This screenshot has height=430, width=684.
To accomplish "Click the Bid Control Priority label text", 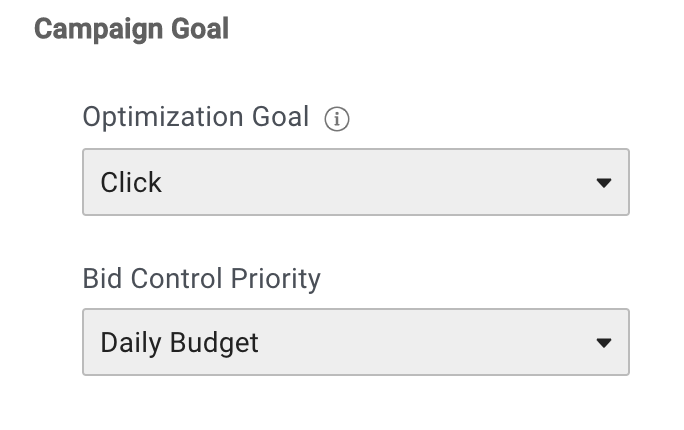I will (201, 278).
